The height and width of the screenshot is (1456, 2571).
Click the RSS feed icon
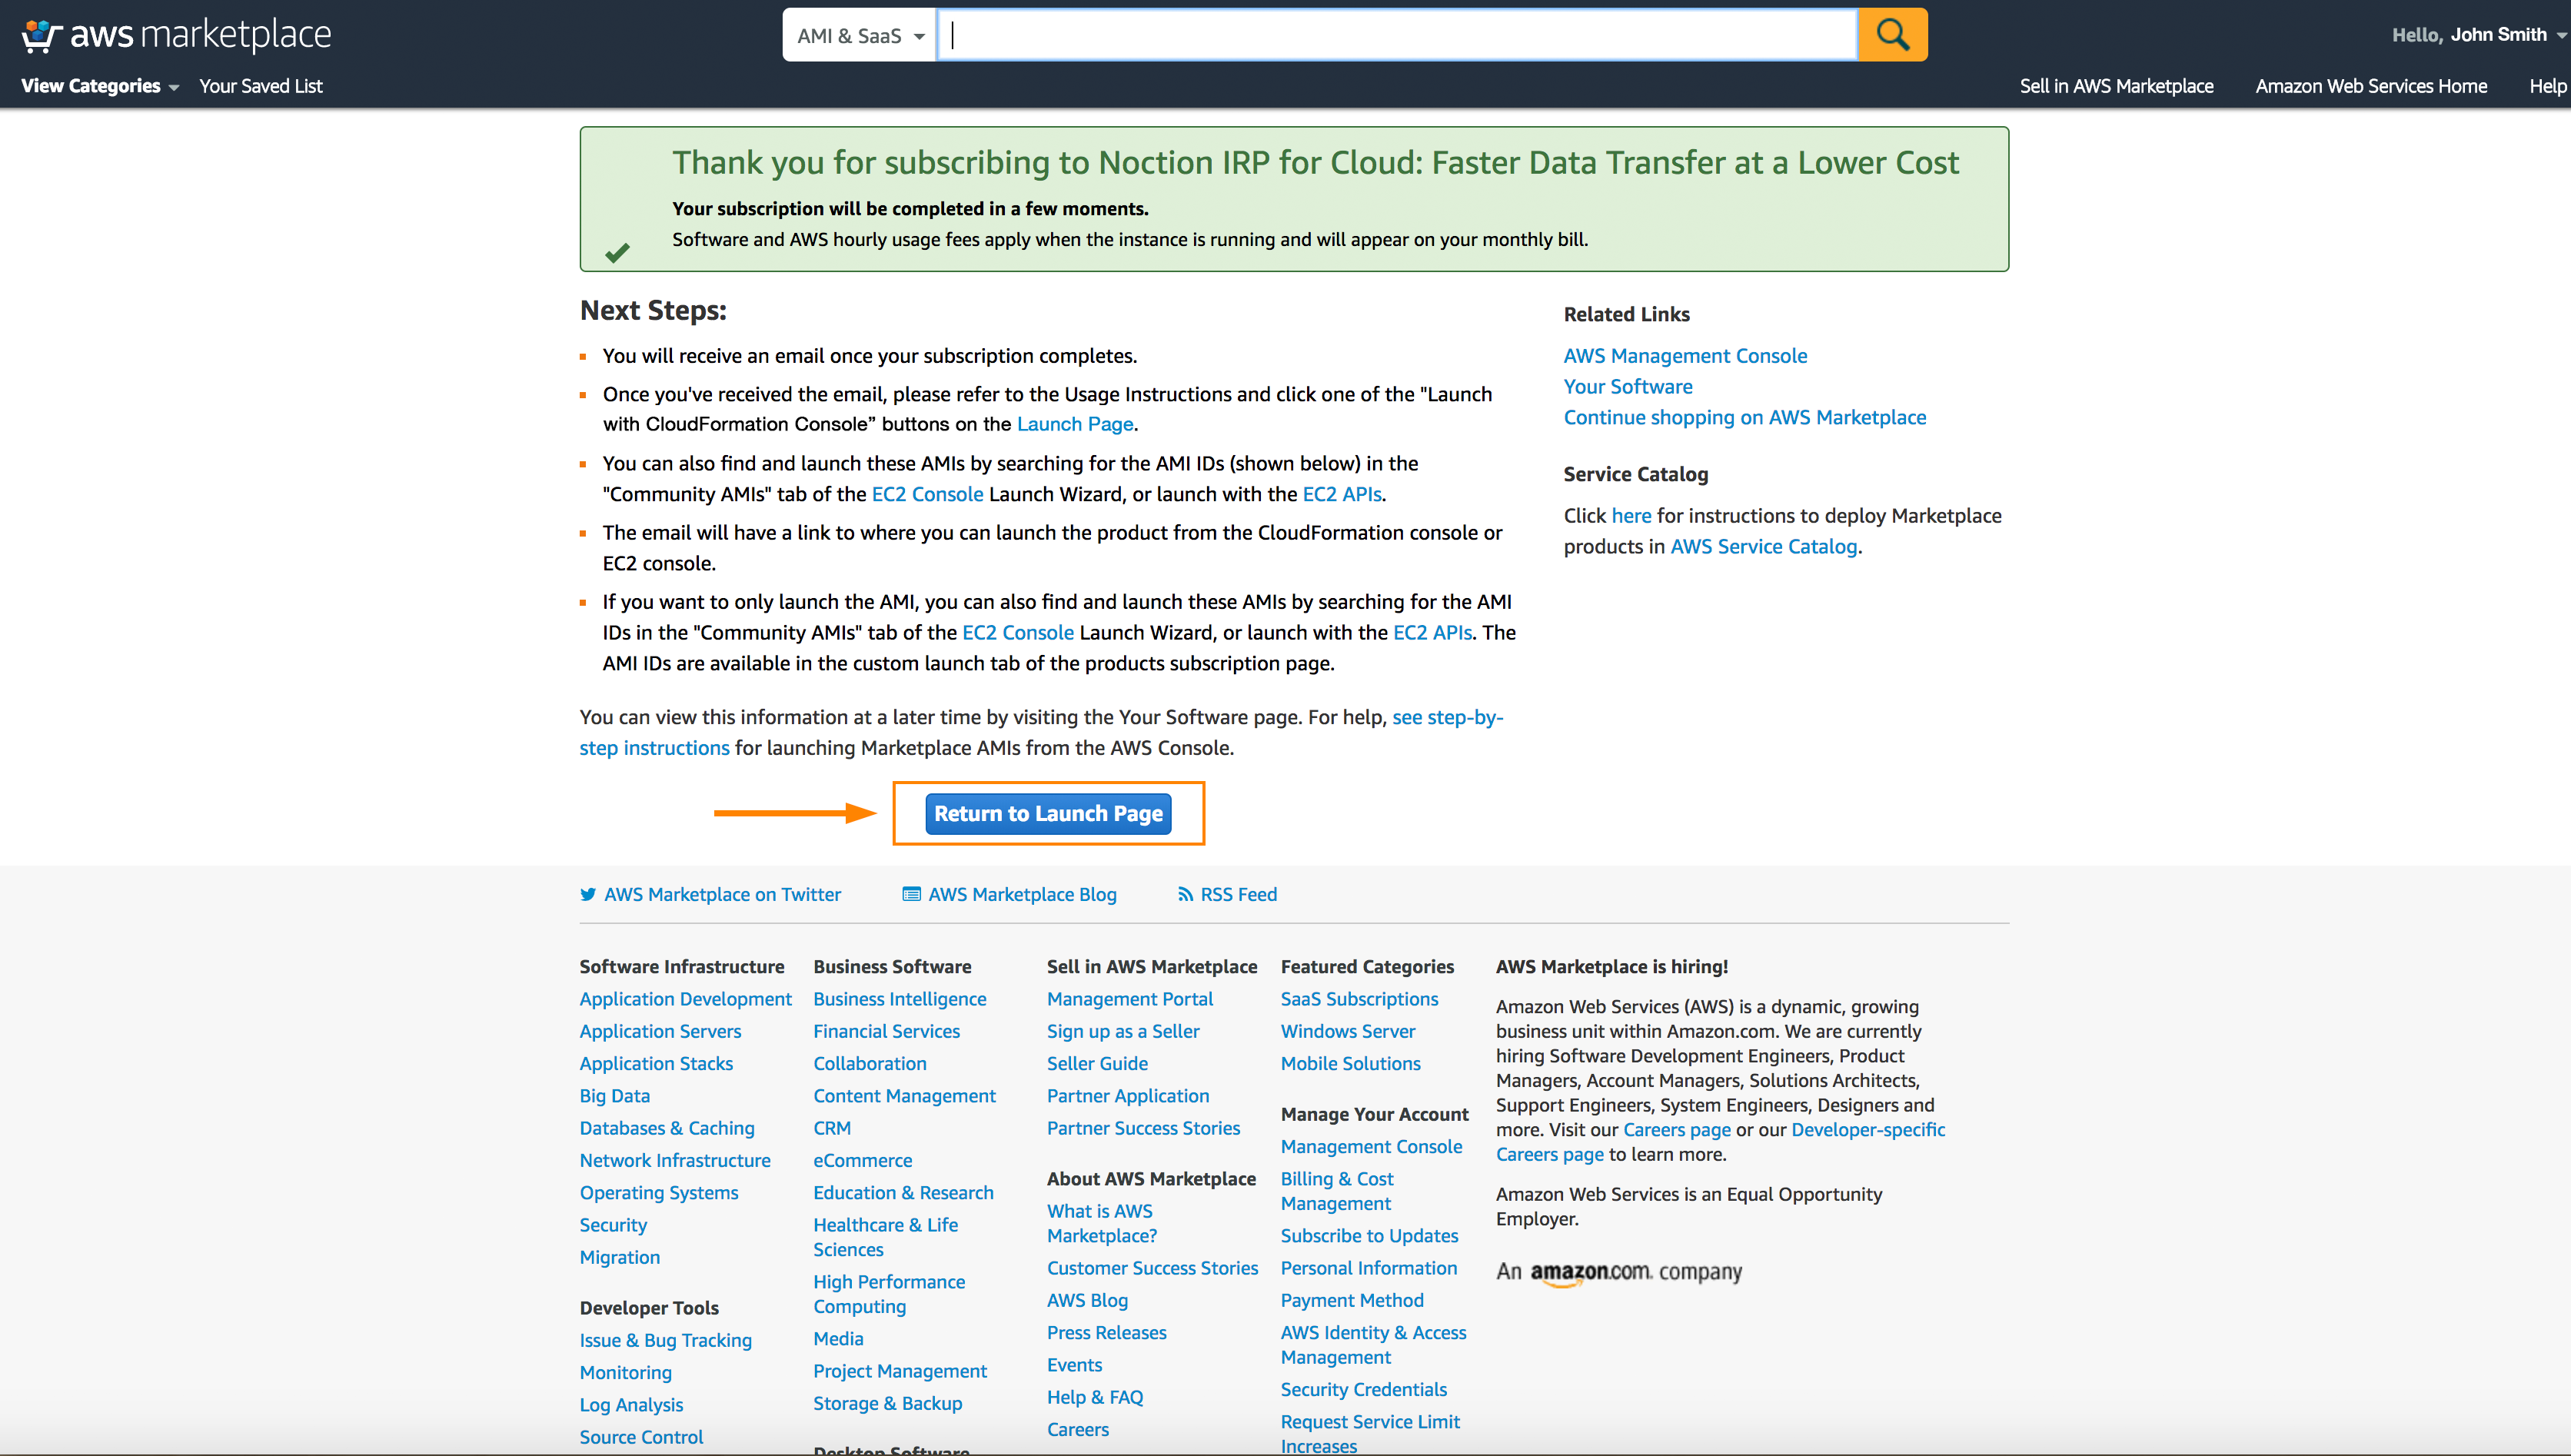pyautogui.click(x=1185, y=894)
